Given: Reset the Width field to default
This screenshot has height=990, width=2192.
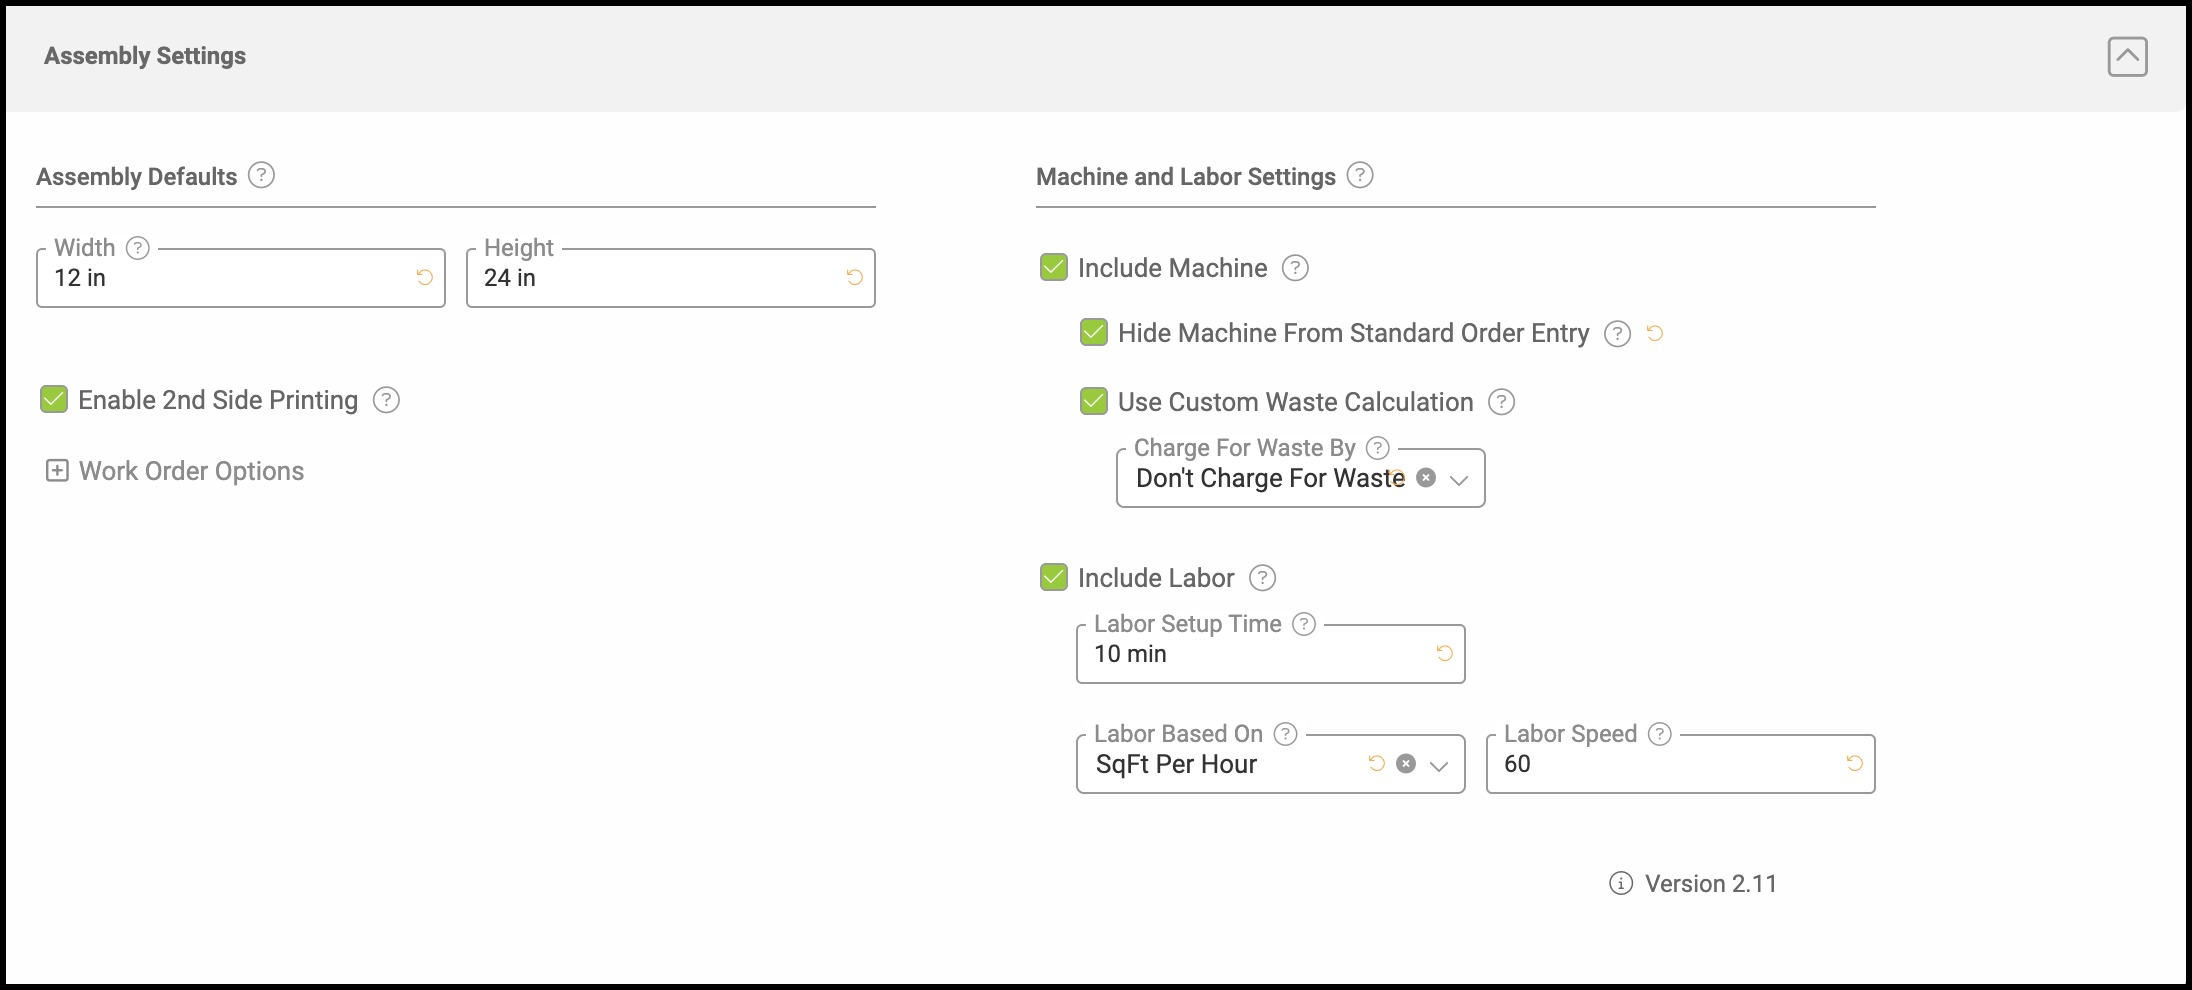Looking at the screenshot, I should [425, 277].
